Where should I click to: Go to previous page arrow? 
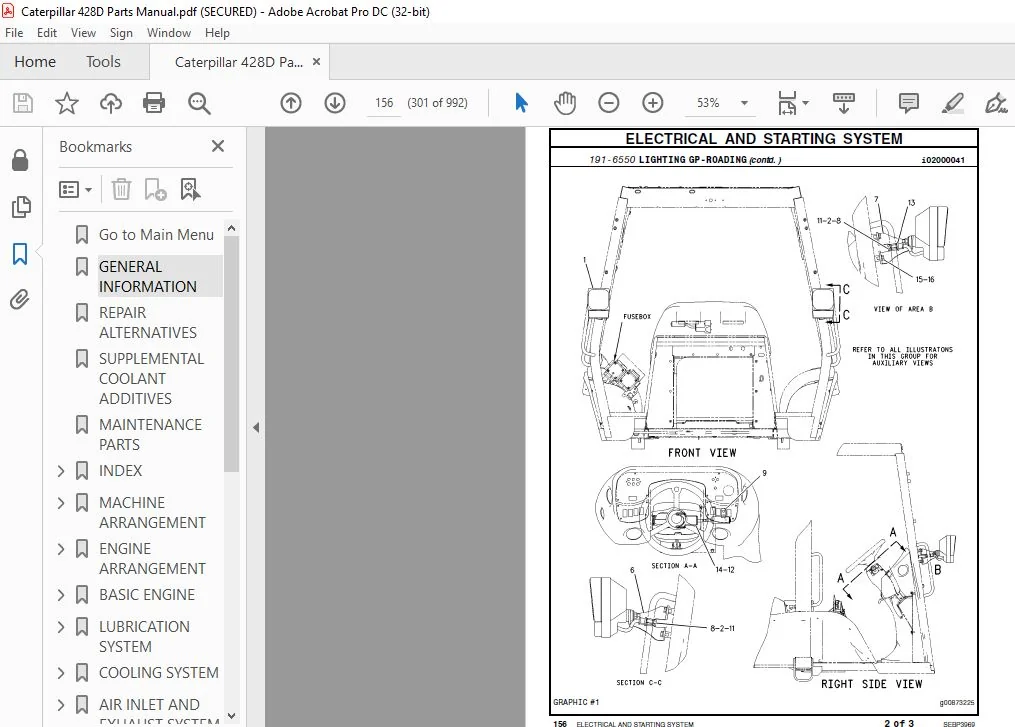(x=291, y=103)
